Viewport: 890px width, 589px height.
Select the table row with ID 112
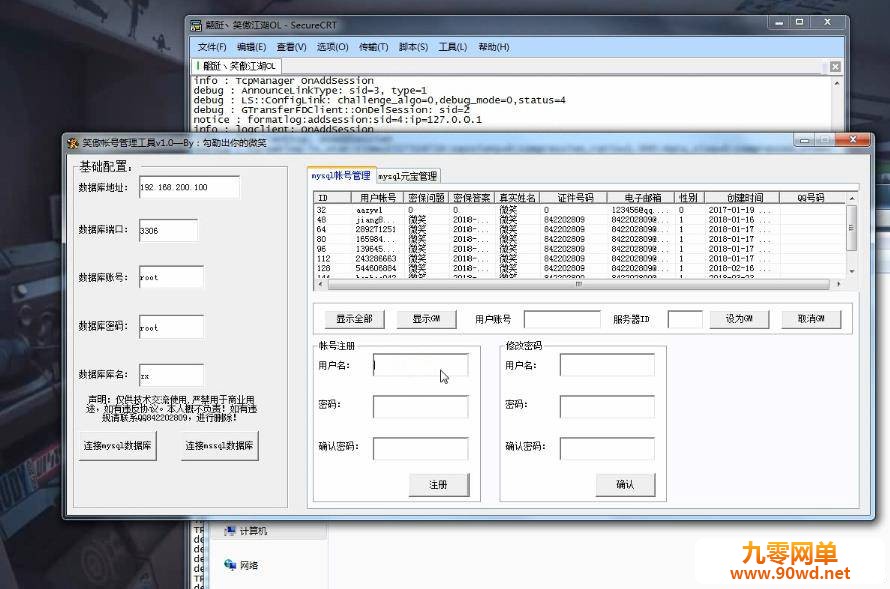point(580,259)
